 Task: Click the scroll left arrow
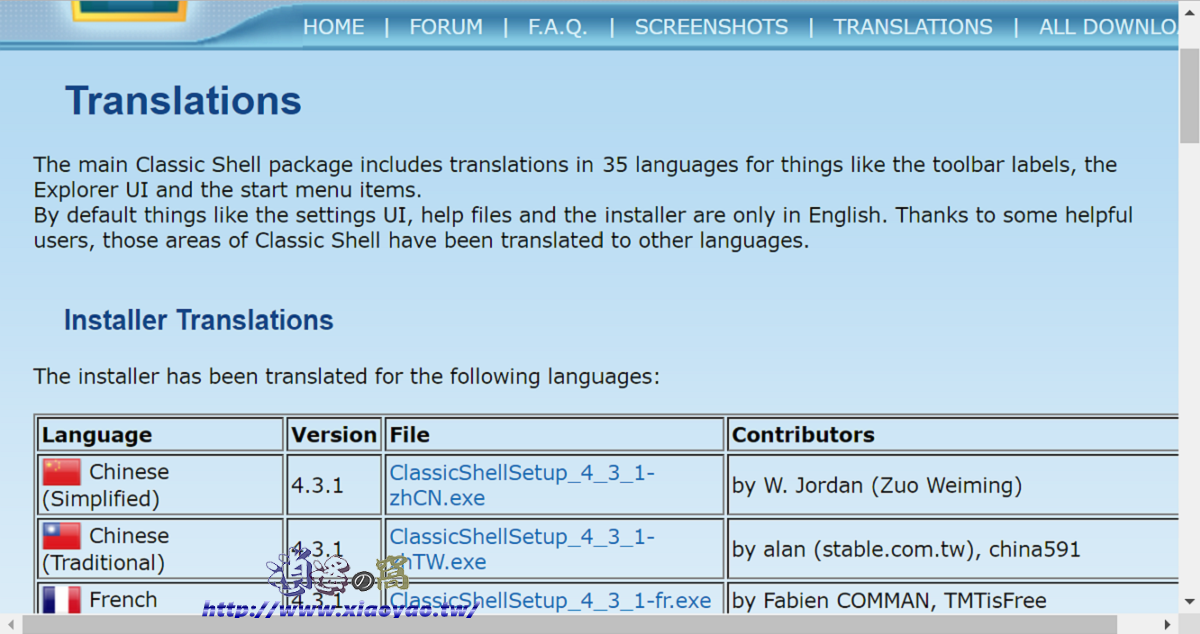coord(10,624)
